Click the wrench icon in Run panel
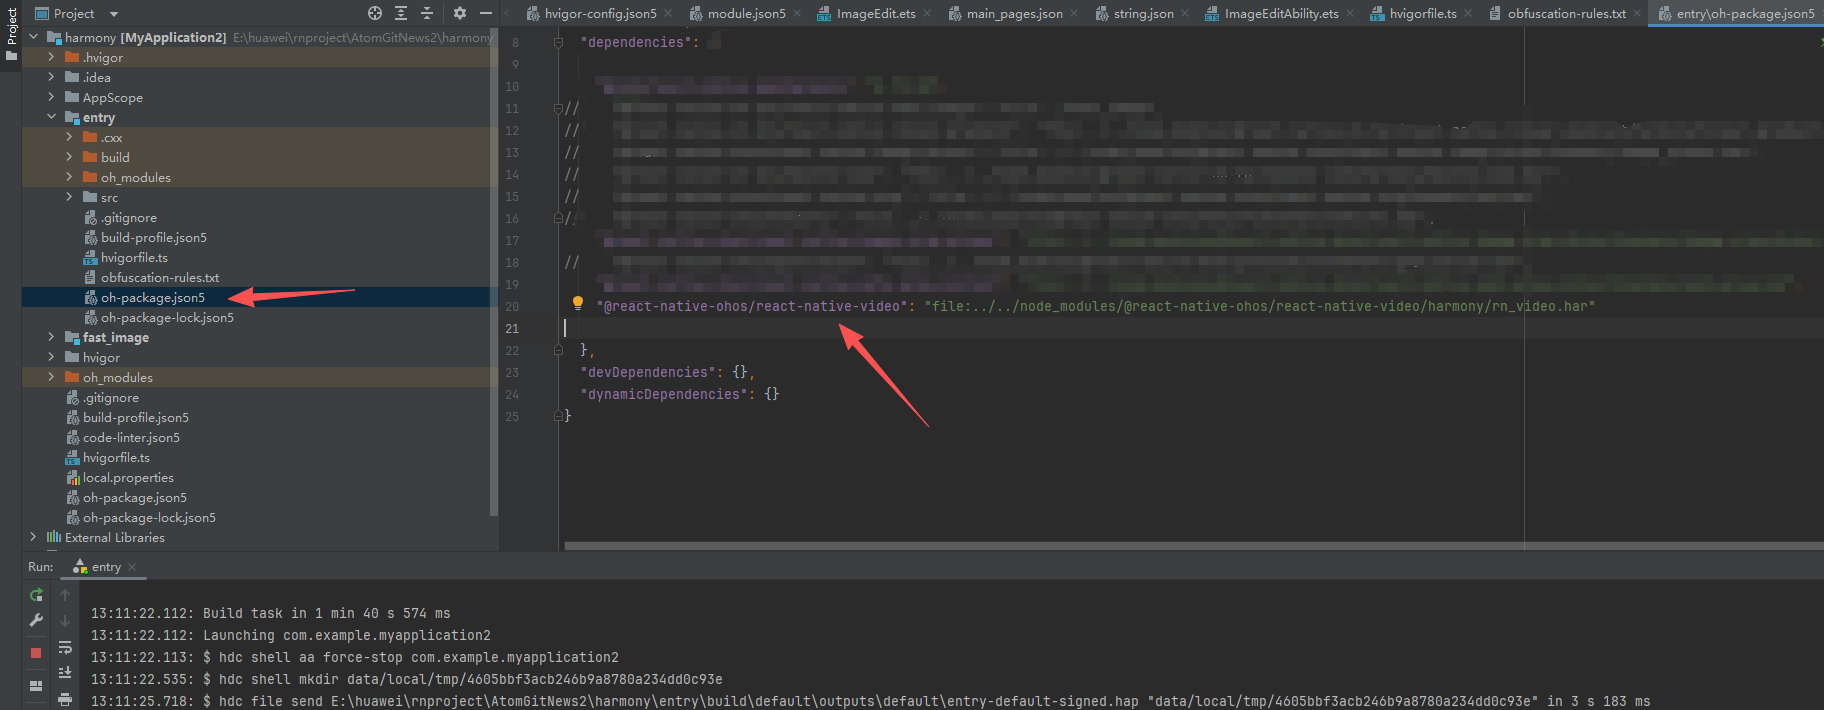The width and height of the screenshot is (1824, 710). point(36,620)
